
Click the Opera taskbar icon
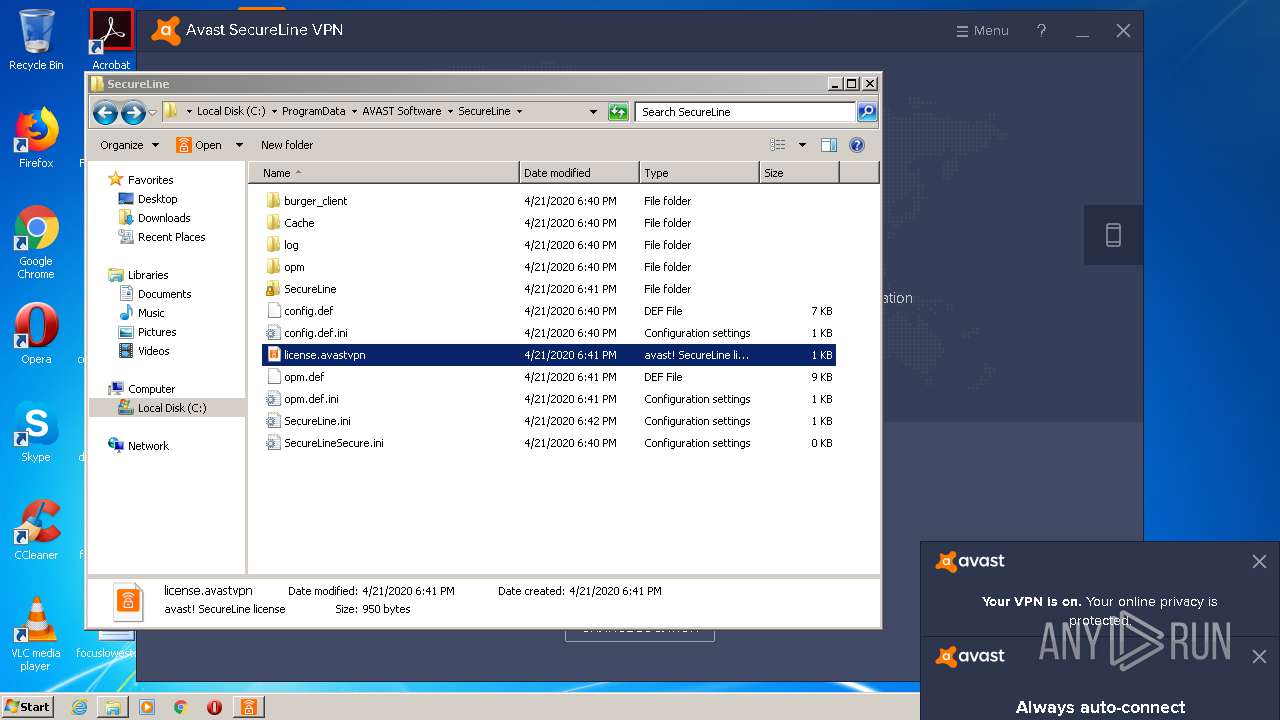214,707
